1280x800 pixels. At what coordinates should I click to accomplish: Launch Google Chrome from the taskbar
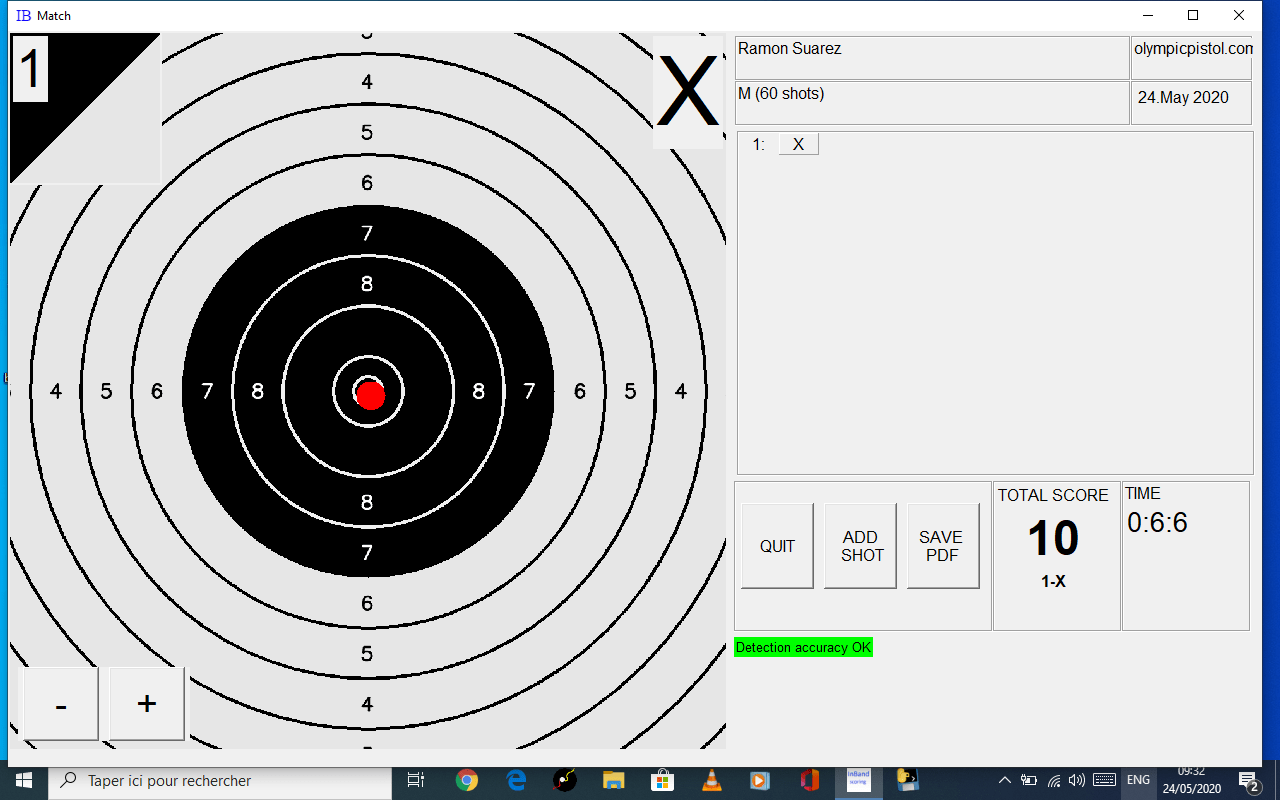466,780
